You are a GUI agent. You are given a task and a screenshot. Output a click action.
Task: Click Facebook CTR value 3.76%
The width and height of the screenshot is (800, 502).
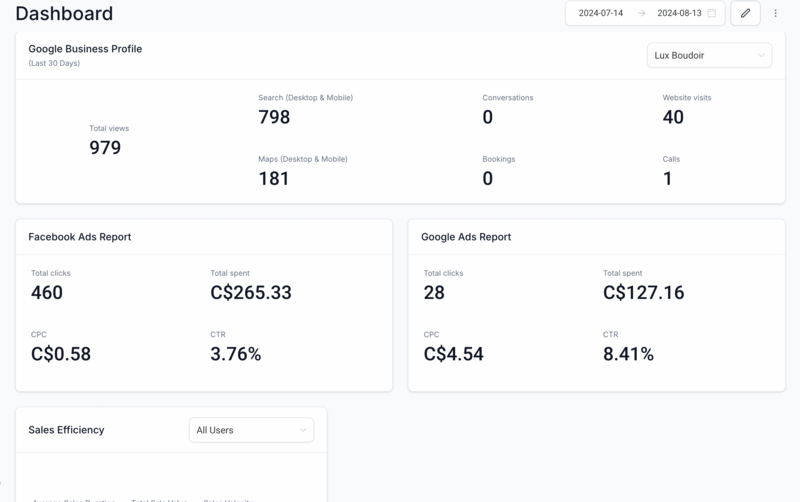(236, 354)
